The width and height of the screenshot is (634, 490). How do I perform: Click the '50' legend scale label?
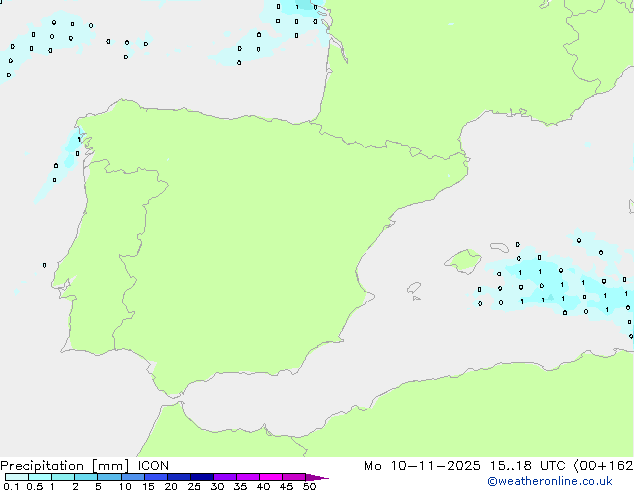[309, 486]
